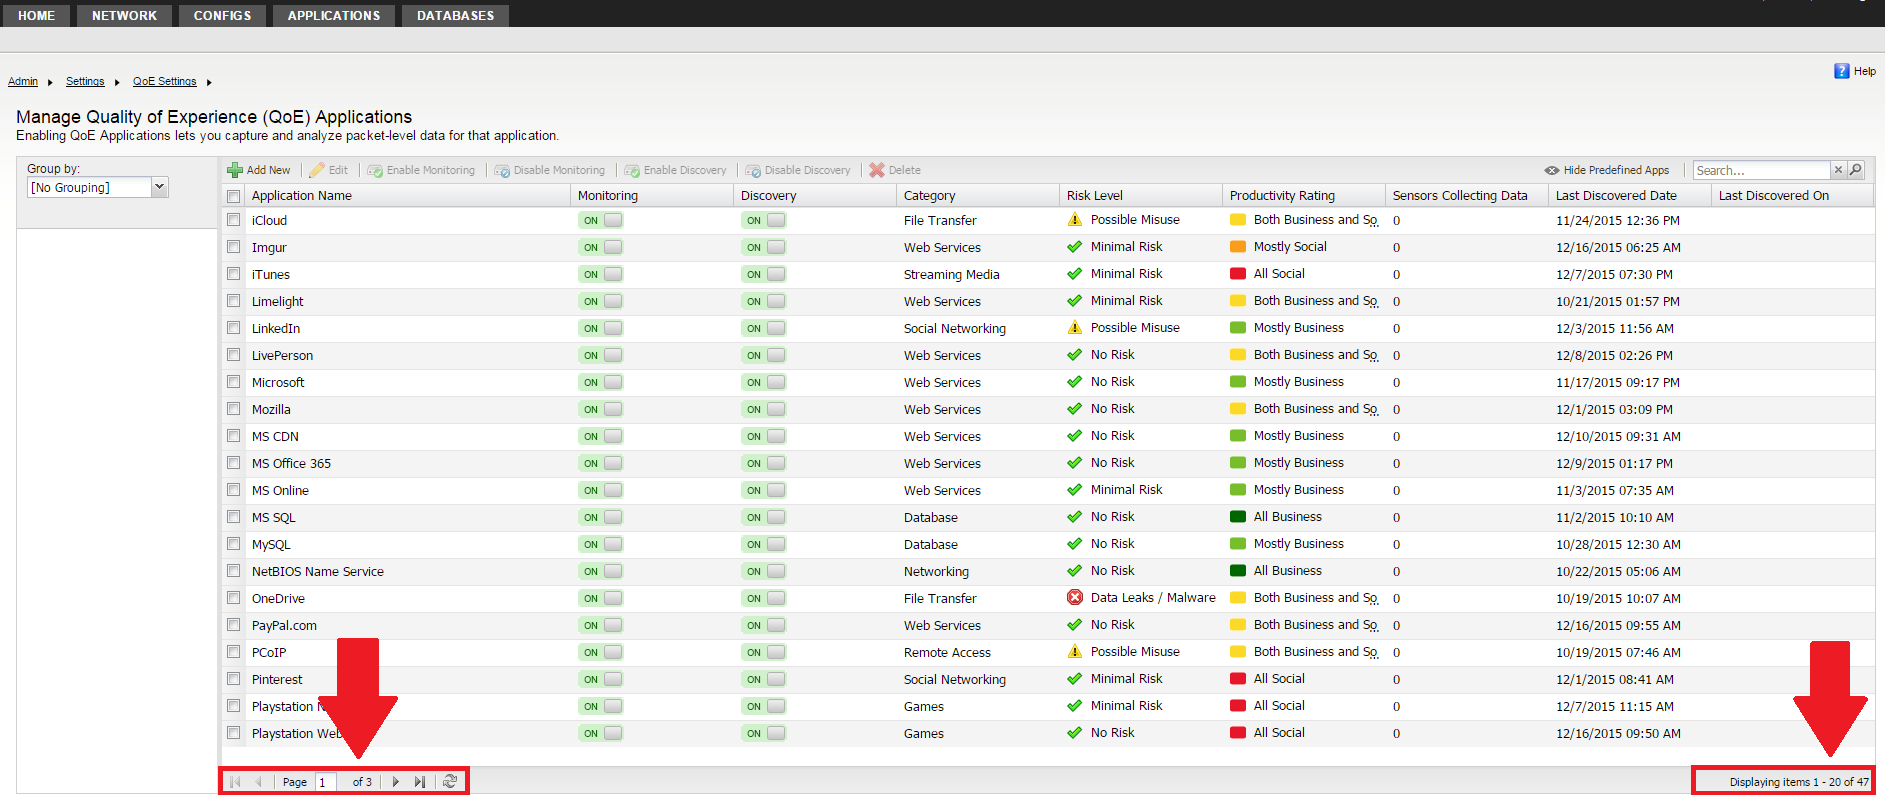Viewport: 1885px width, 795px height.
Task: Click the green check risk icon for MySQL
Action: (1075, 544)
